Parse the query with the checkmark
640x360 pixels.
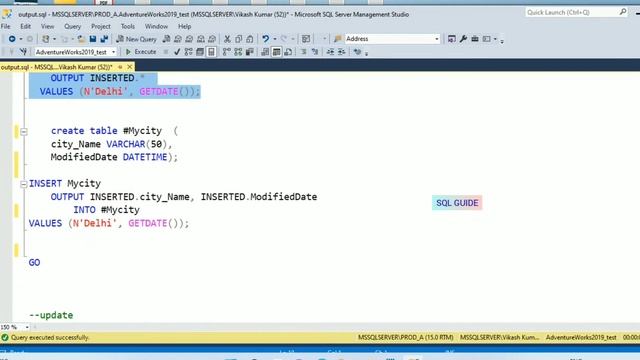click(x=177, y=52)
